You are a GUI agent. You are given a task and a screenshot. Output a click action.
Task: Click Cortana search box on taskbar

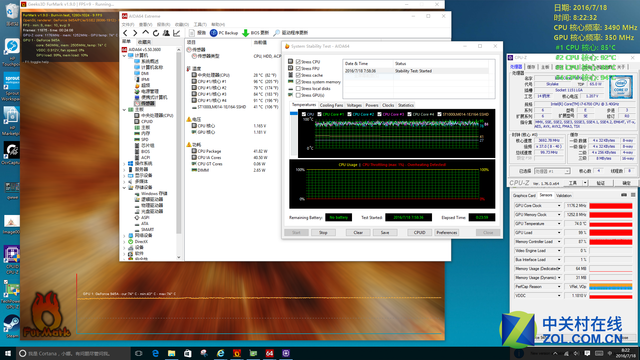click(x=73, y=353)
